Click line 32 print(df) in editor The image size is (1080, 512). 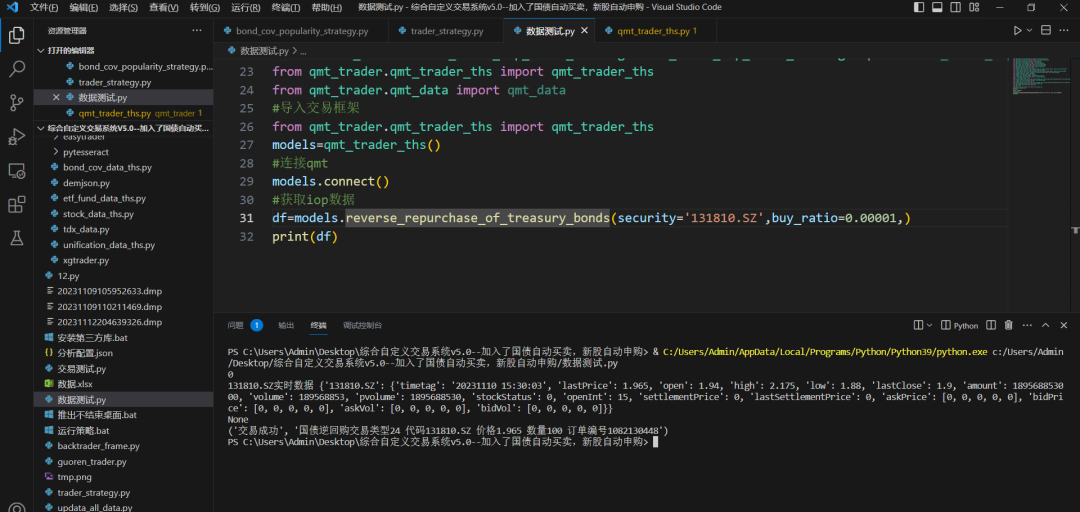[x=305, y=236]
